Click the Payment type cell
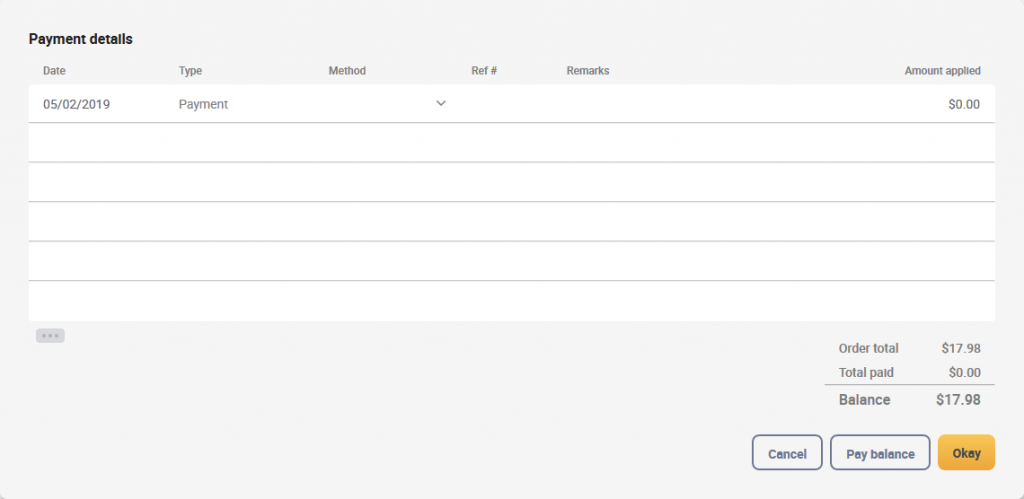The image size is (1024, 499). 203,104
